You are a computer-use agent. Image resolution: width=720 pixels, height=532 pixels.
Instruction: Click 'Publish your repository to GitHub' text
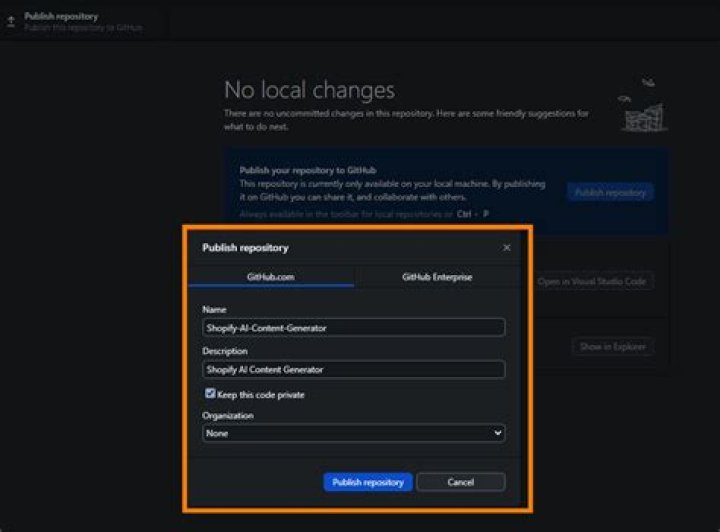(x=308, y=170)
